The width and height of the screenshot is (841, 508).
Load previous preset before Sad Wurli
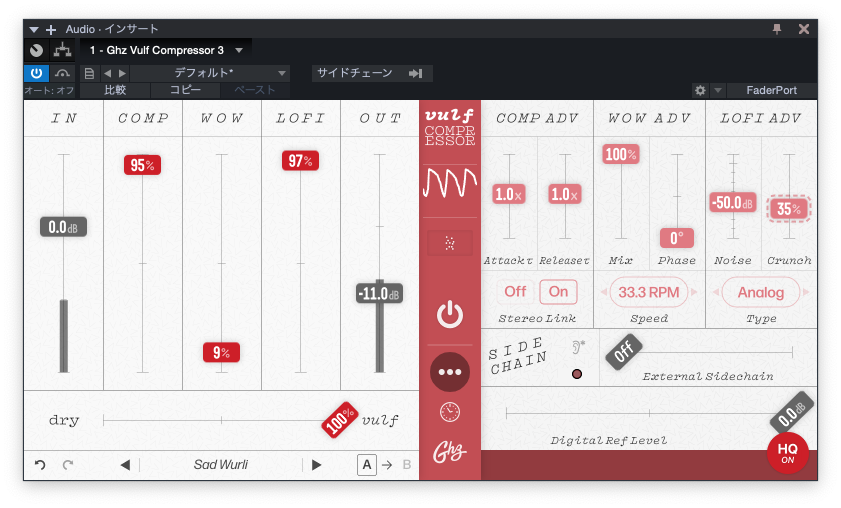[x=126, y=465]
